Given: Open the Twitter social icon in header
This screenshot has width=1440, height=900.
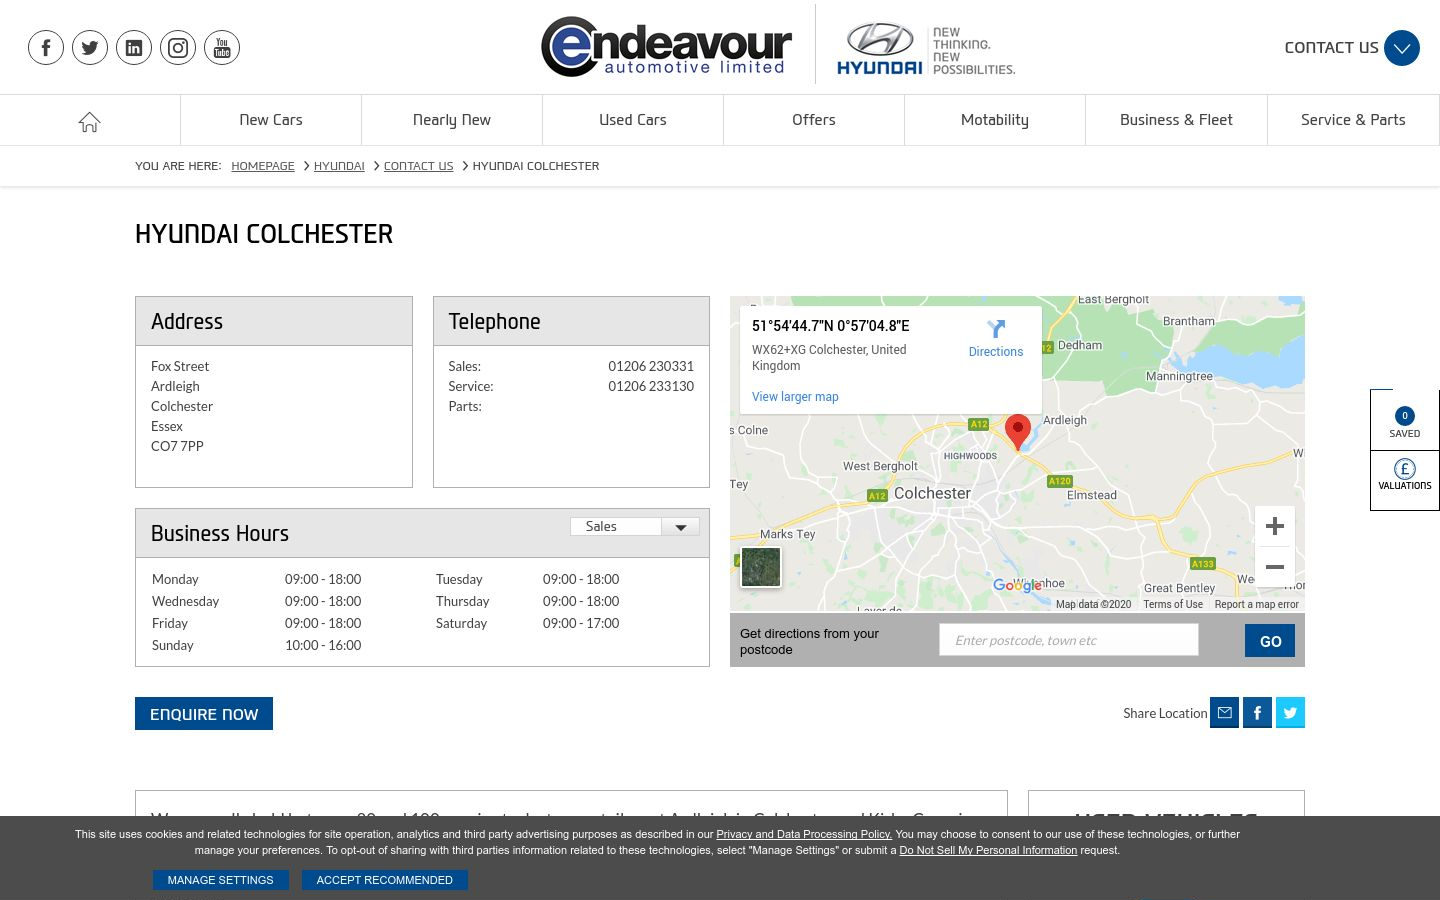Looking at the screenshot, I should point(90,47).
